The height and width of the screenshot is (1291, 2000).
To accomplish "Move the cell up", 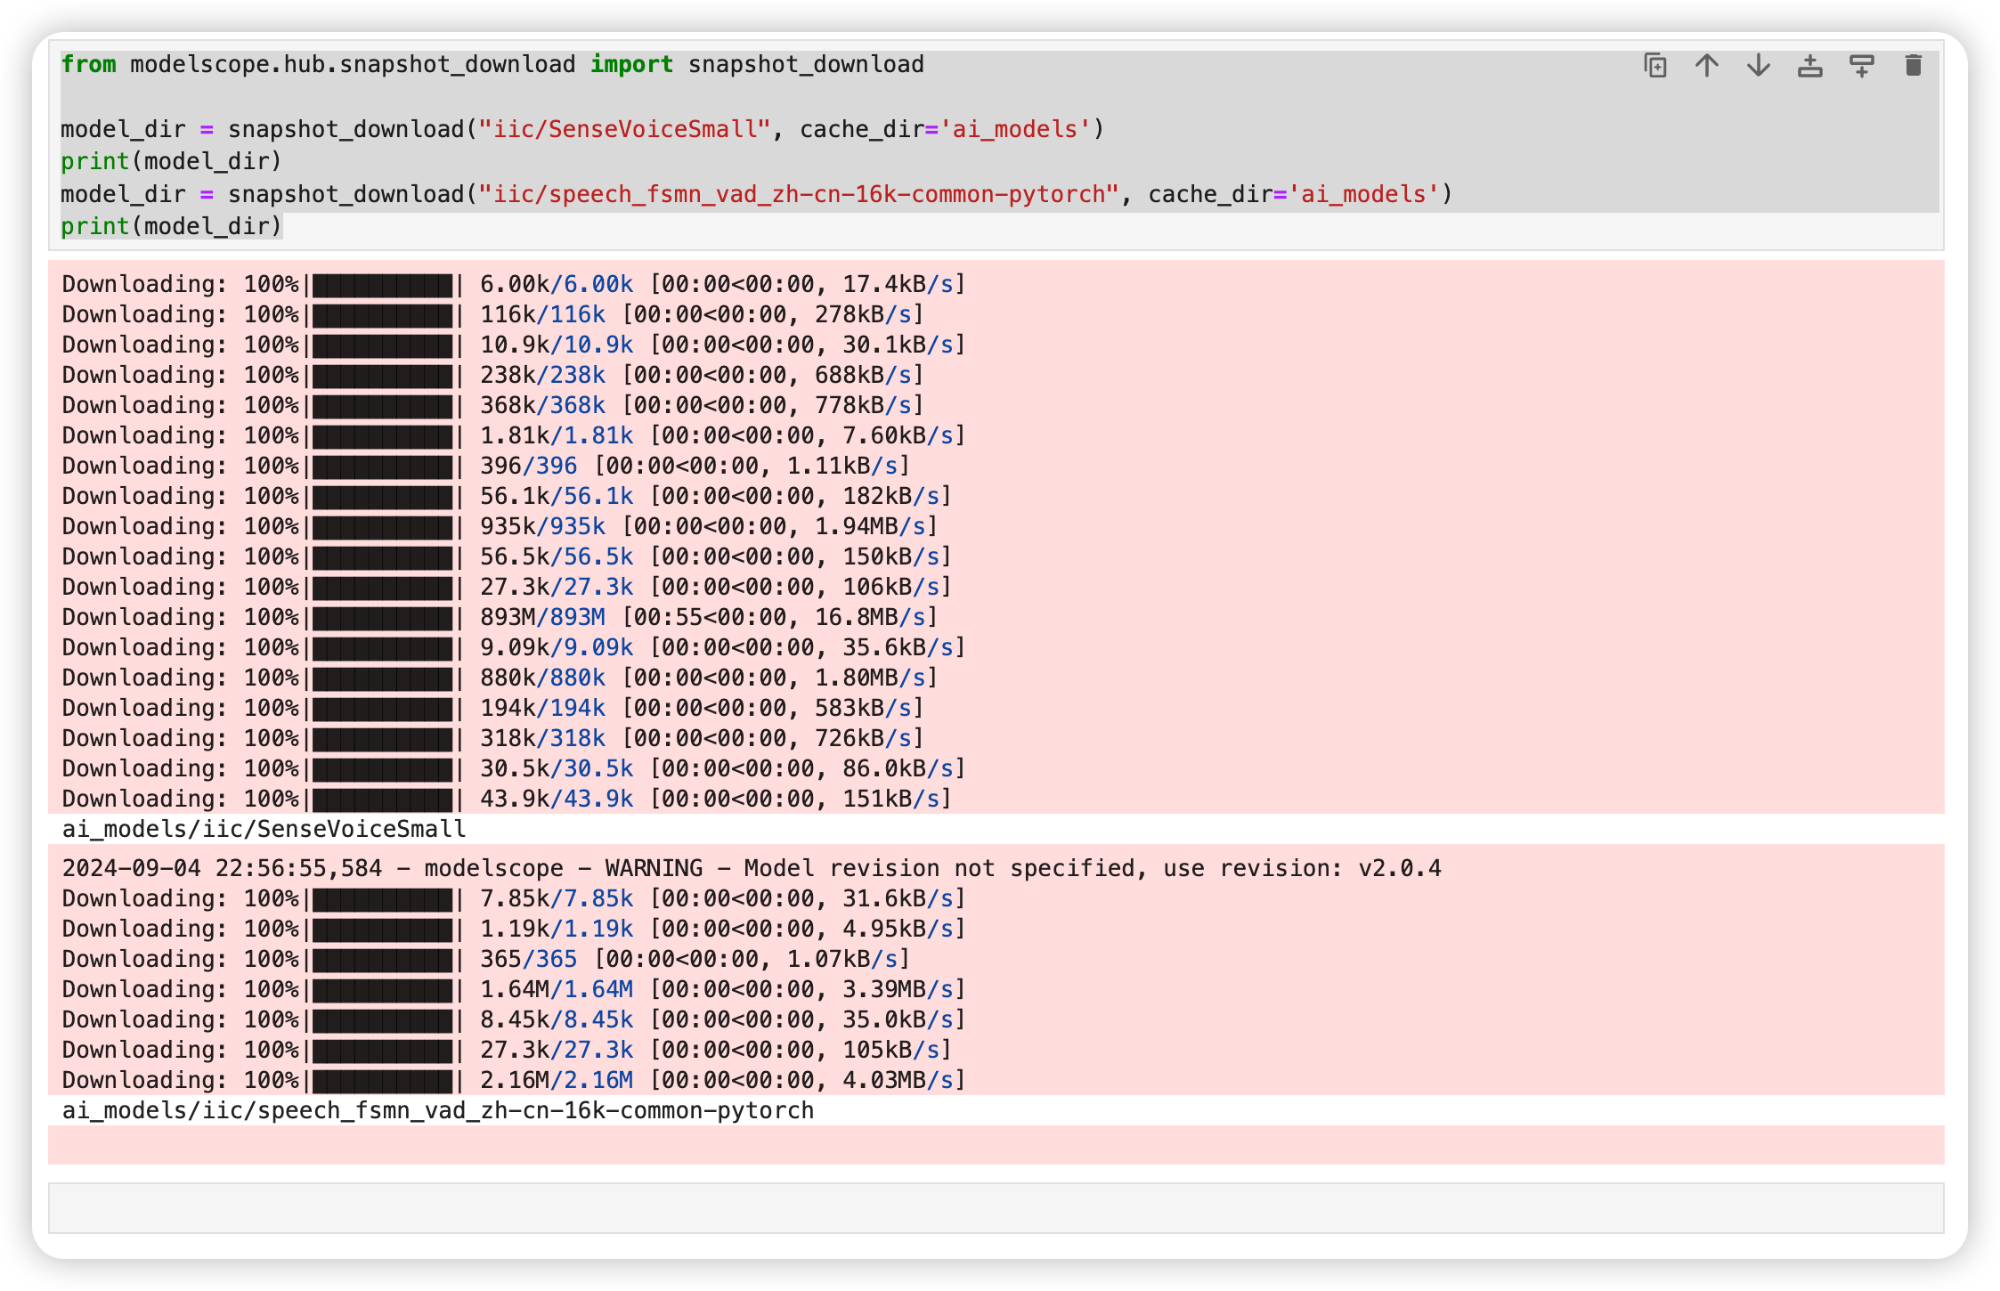I will click(1707, 66).
